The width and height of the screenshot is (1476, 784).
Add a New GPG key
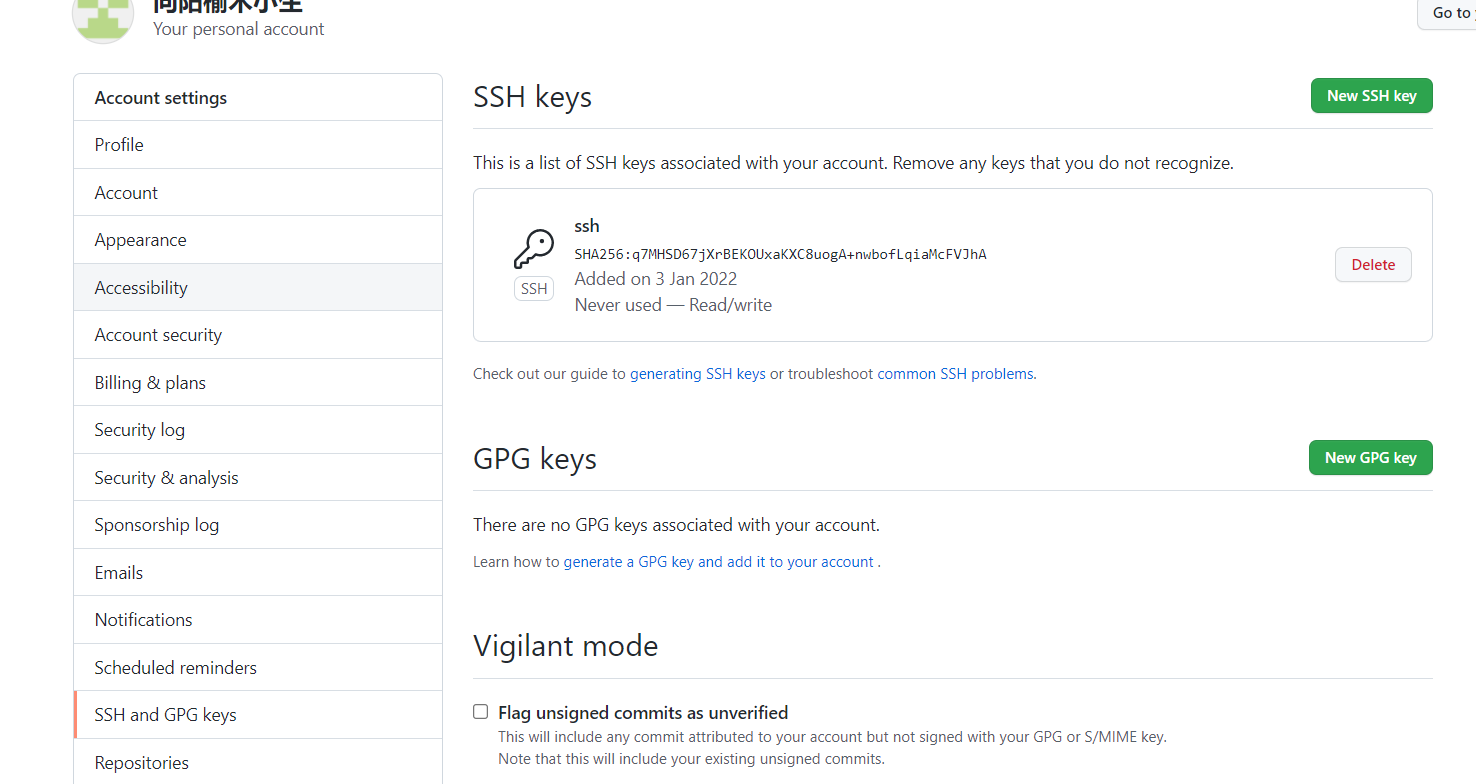click(1370, 458)
